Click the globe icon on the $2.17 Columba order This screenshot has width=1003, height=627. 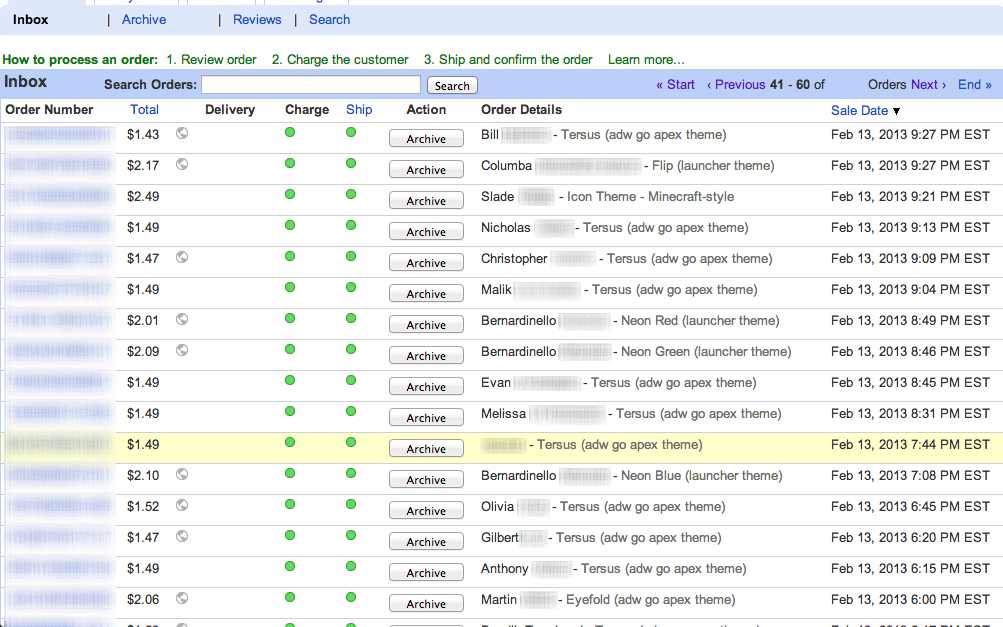pyautogui.click(x=182, y=164)
